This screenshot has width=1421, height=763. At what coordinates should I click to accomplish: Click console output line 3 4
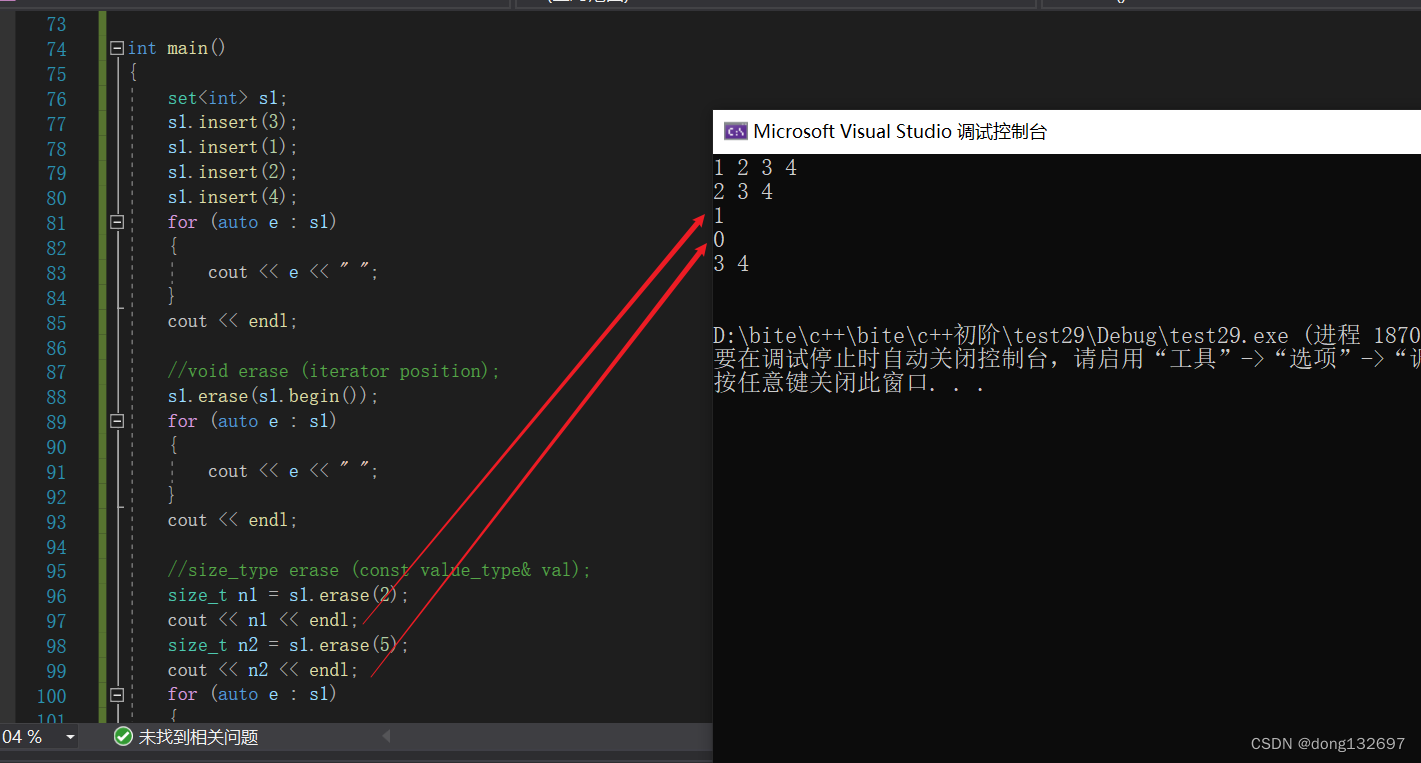731,264
